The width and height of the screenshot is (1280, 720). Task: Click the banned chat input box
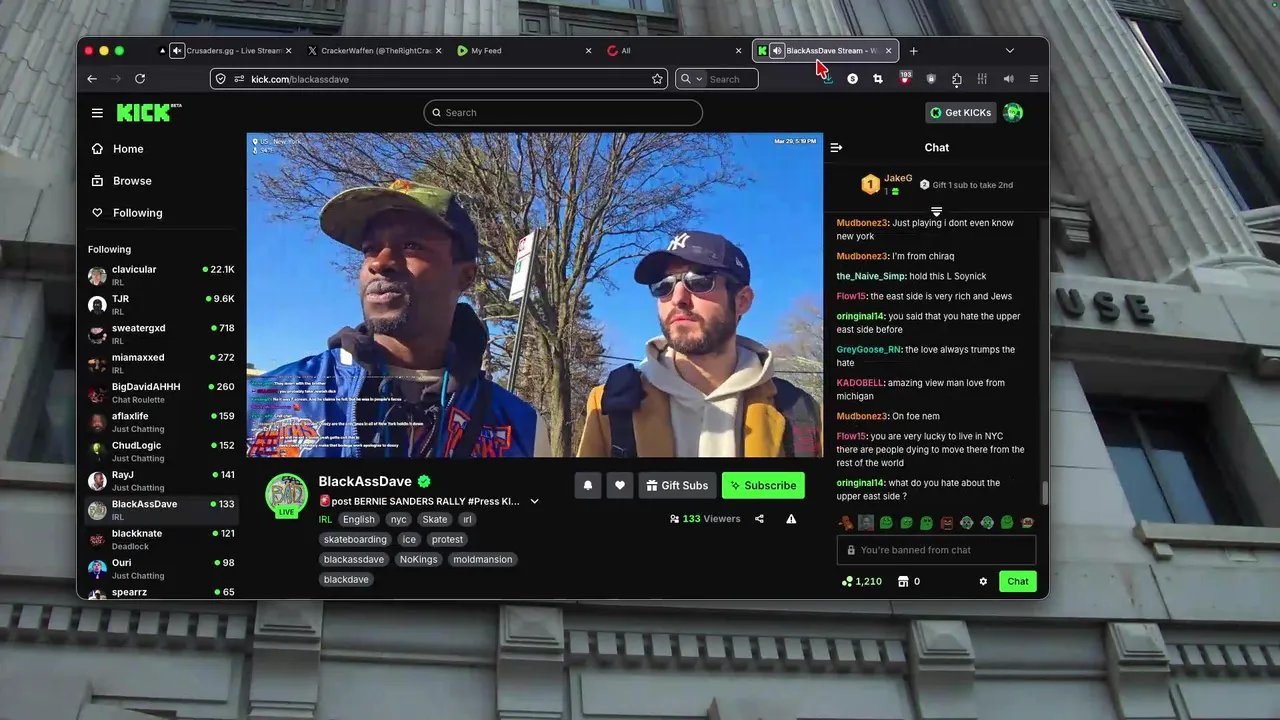(936, 550)
